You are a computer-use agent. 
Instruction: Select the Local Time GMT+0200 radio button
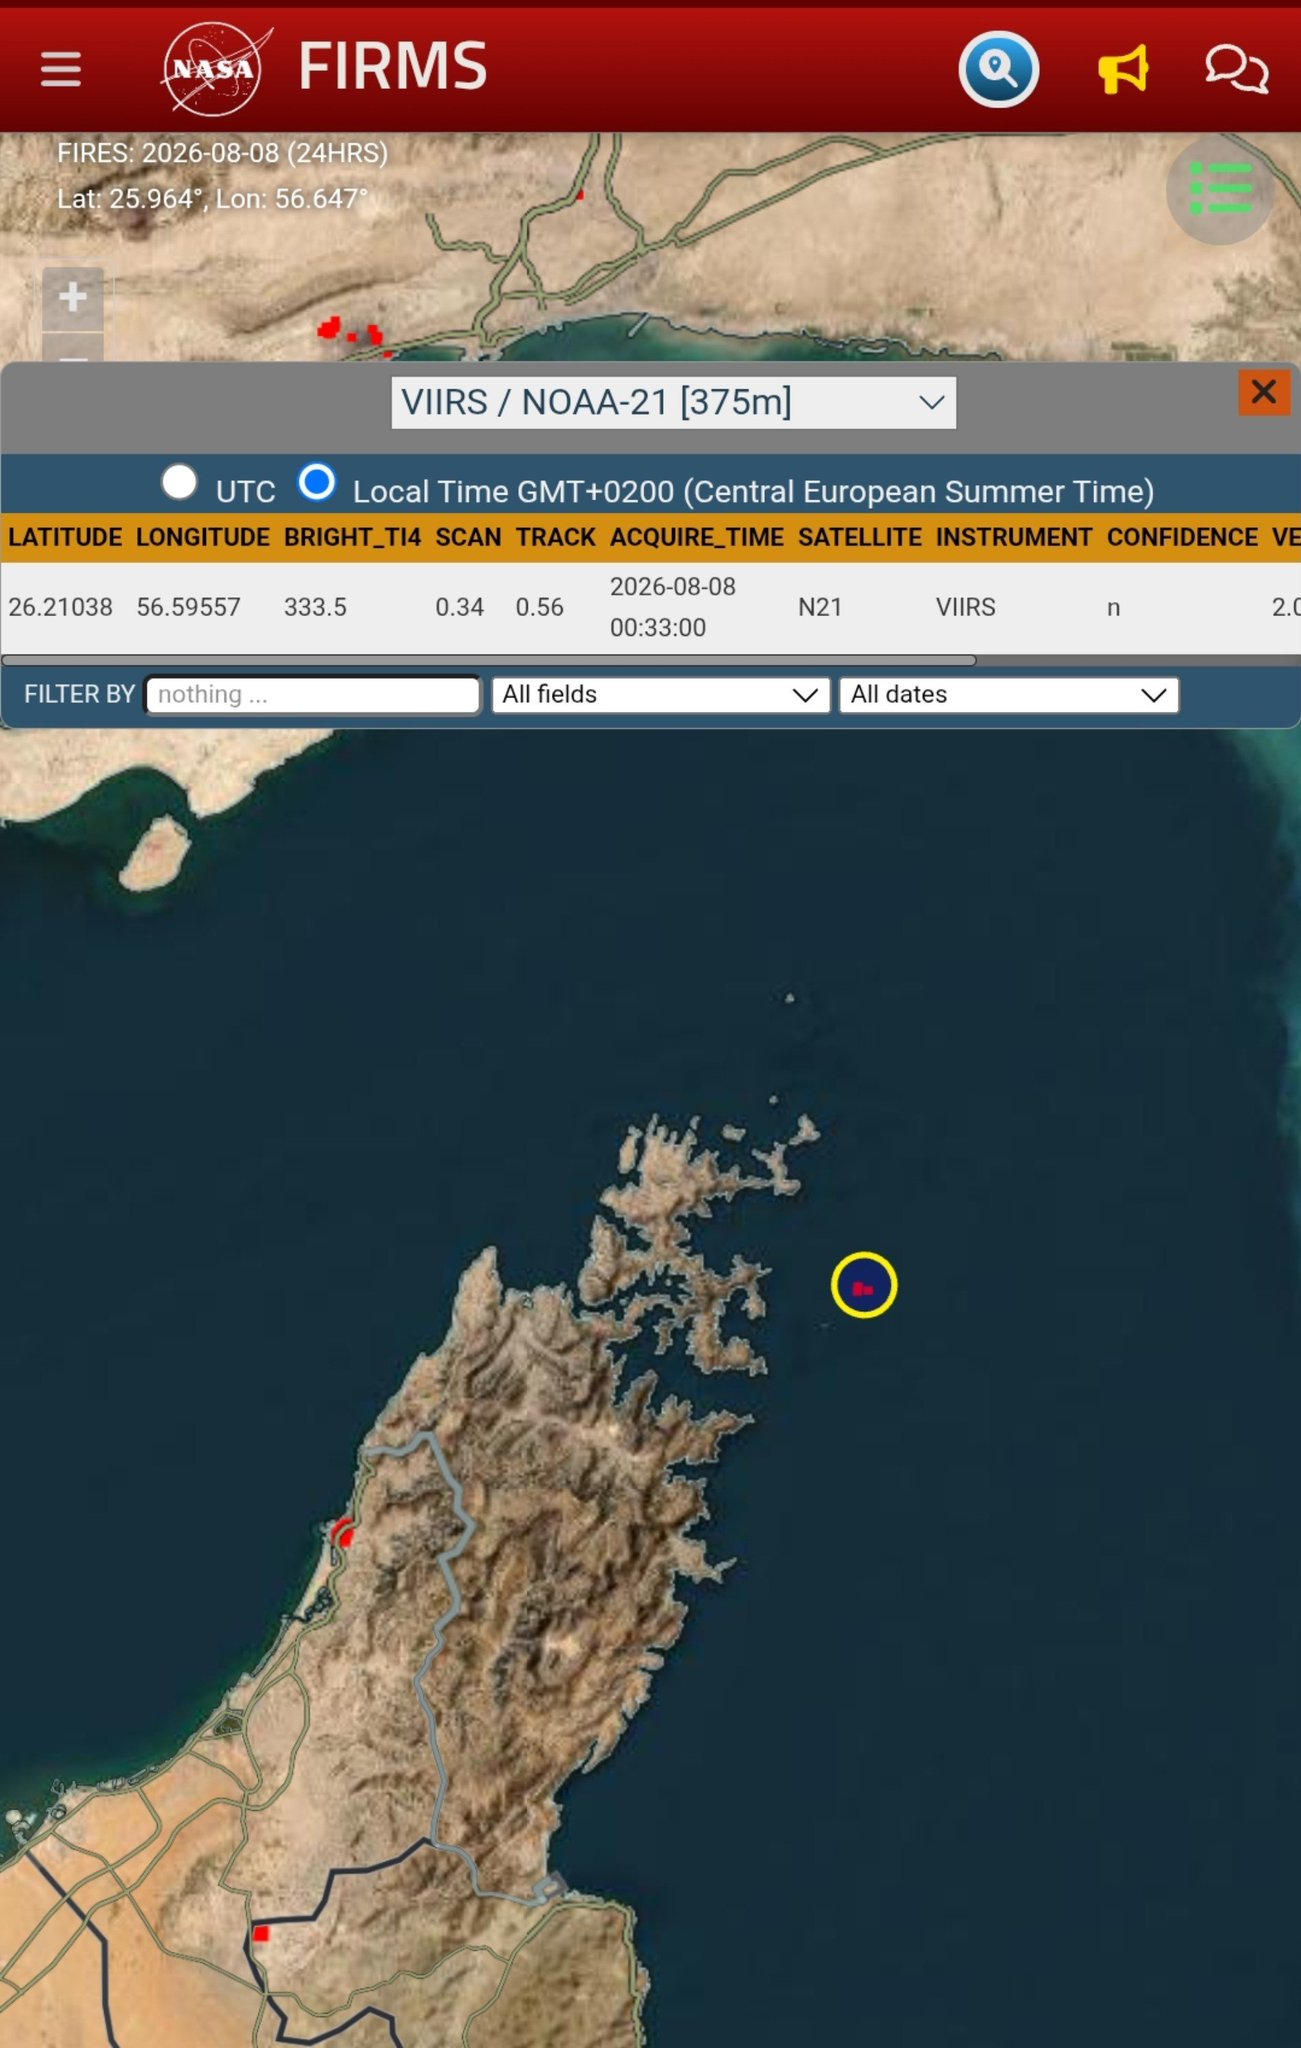coord(317,482)
